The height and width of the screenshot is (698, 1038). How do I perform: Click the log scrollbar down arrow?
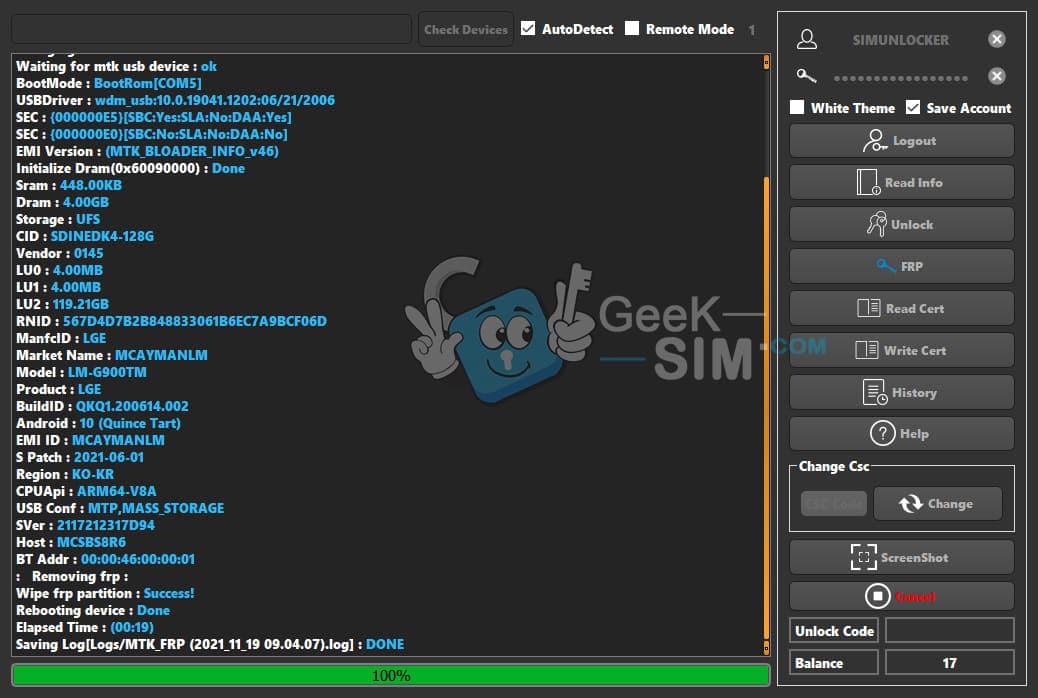point(767,647)
